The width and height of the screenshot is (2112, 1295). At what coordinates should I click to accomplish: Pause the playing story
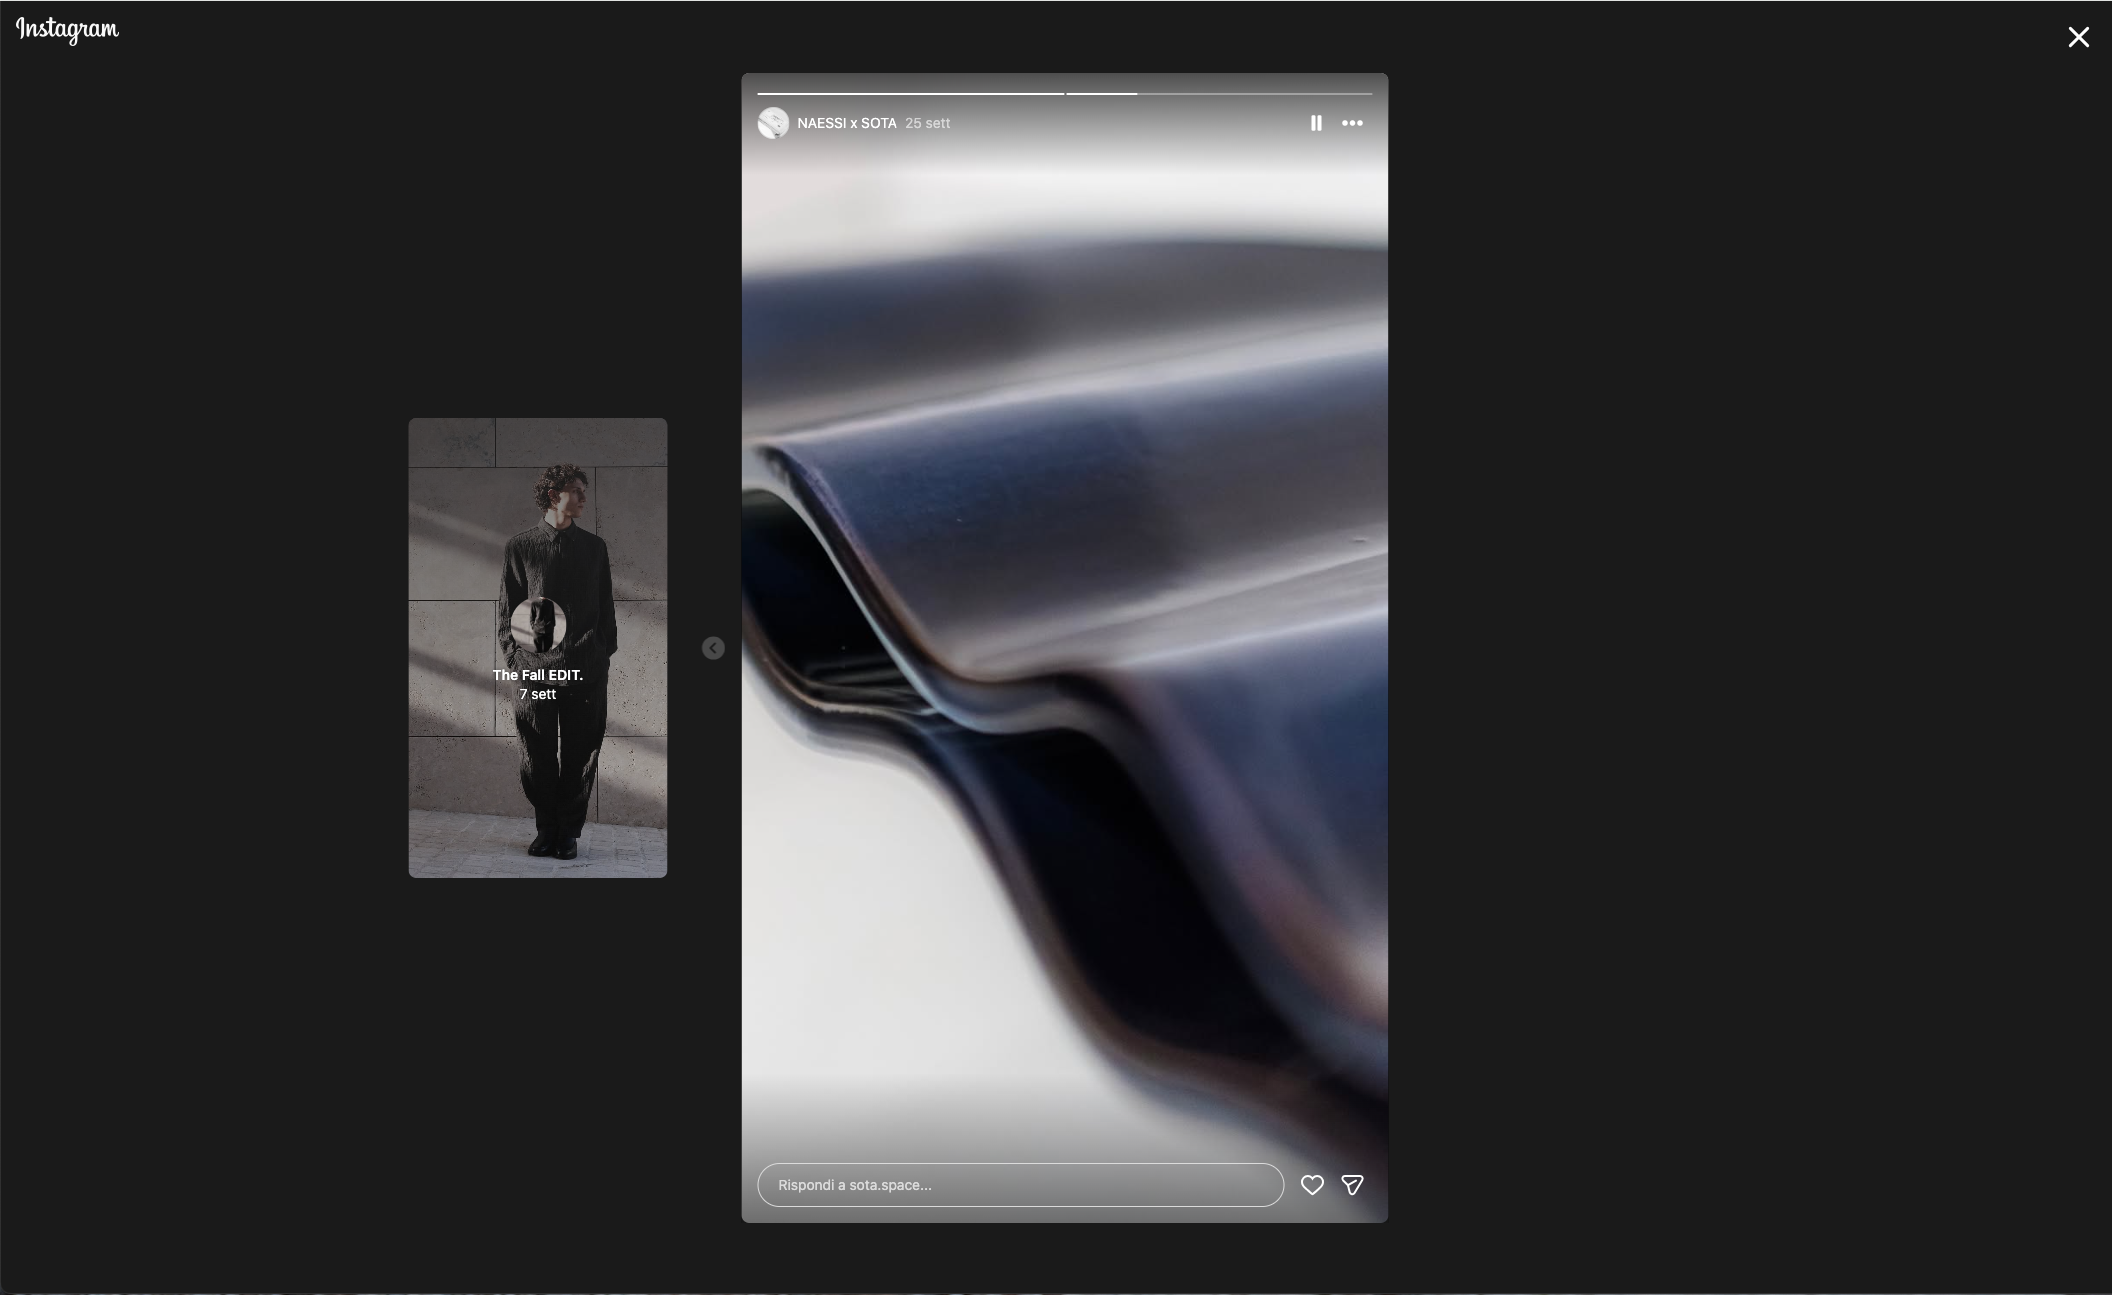(1316, 123)
